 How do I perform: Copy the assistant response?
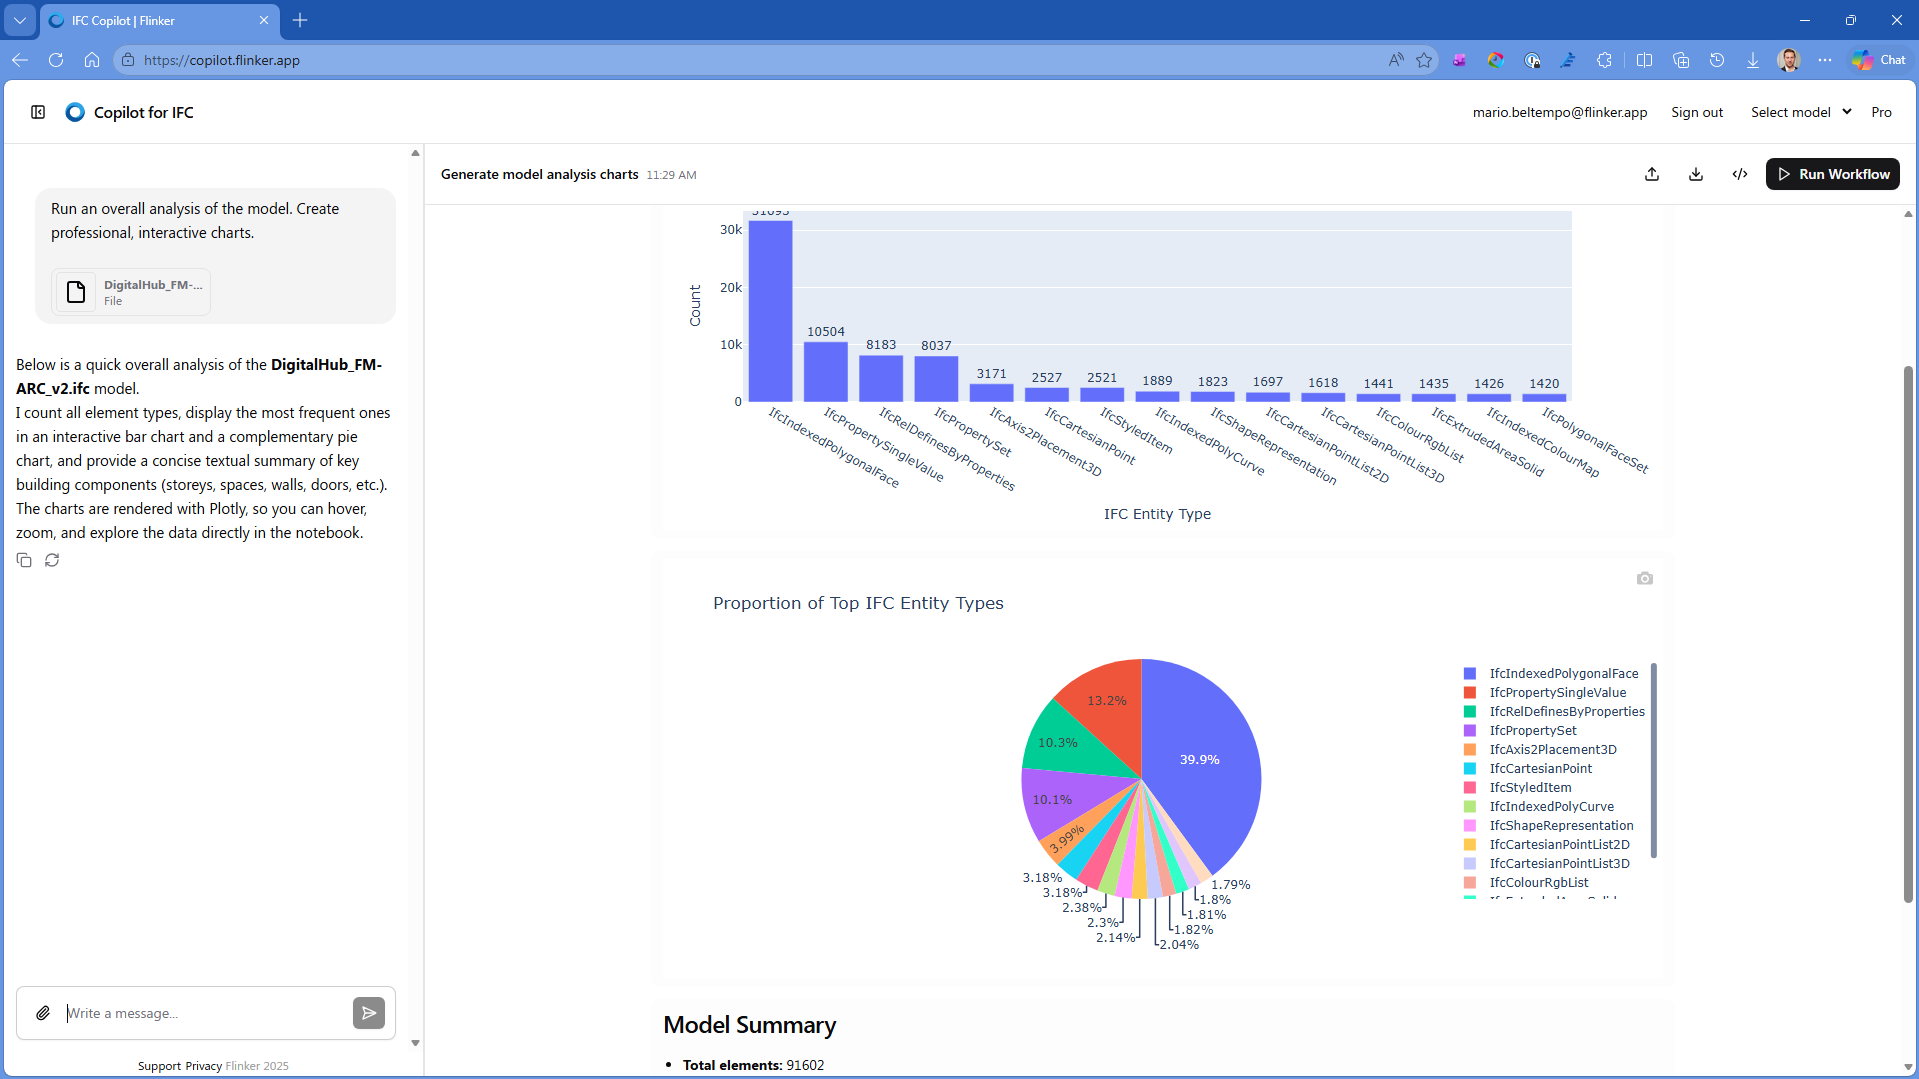(x=24, y=560)
